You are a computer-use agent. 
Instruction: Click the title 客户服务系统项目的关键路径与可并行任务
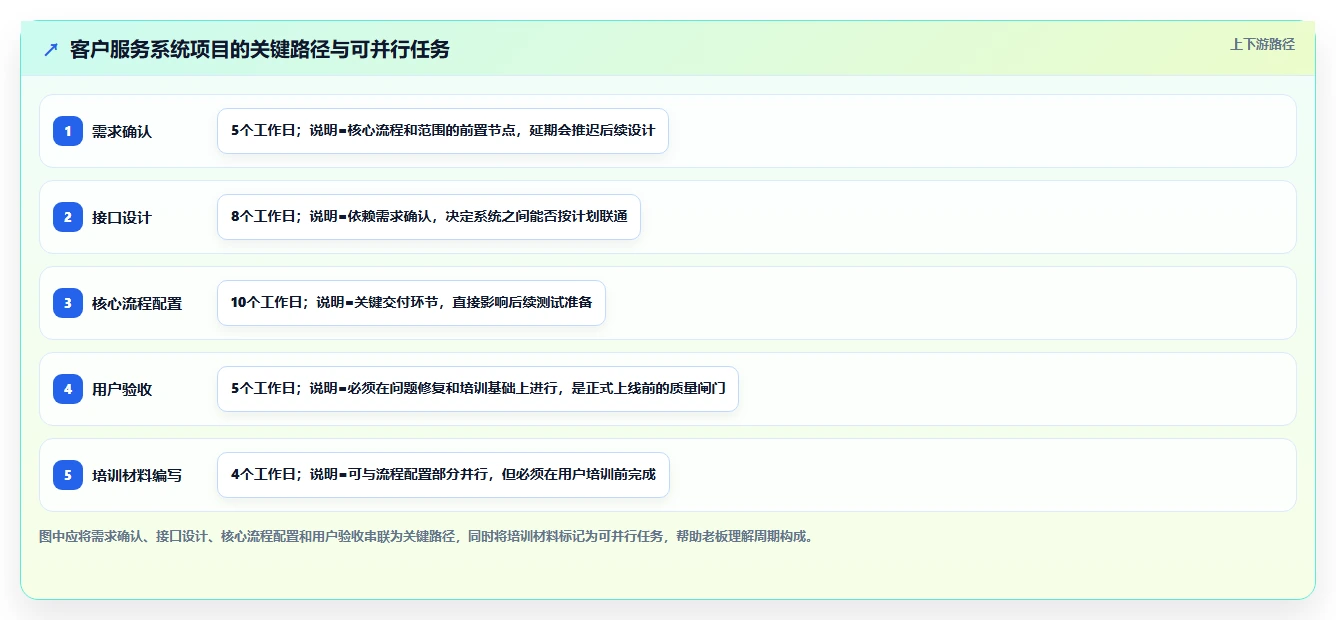(260, 50)
